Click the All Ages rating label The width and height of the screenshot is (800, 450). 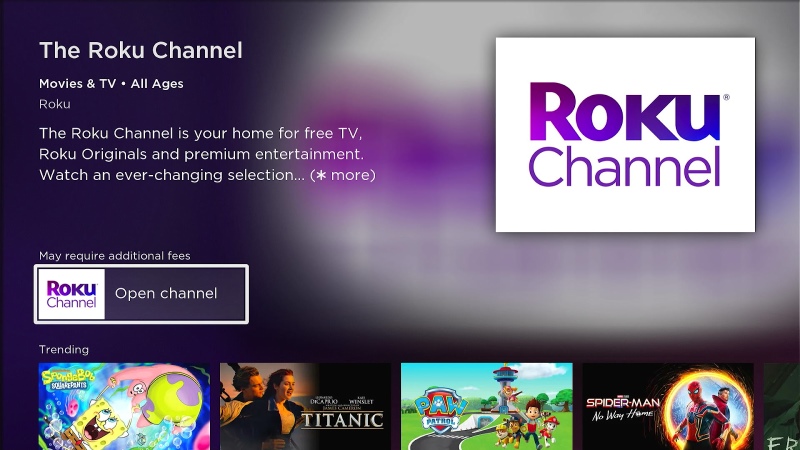157,84
